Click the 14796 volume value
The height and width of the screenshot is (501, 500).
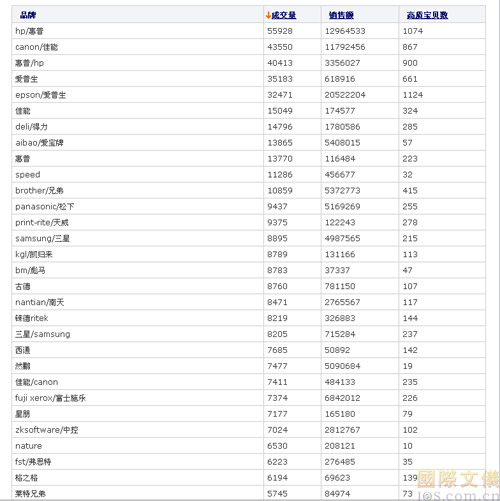[280, 127]
